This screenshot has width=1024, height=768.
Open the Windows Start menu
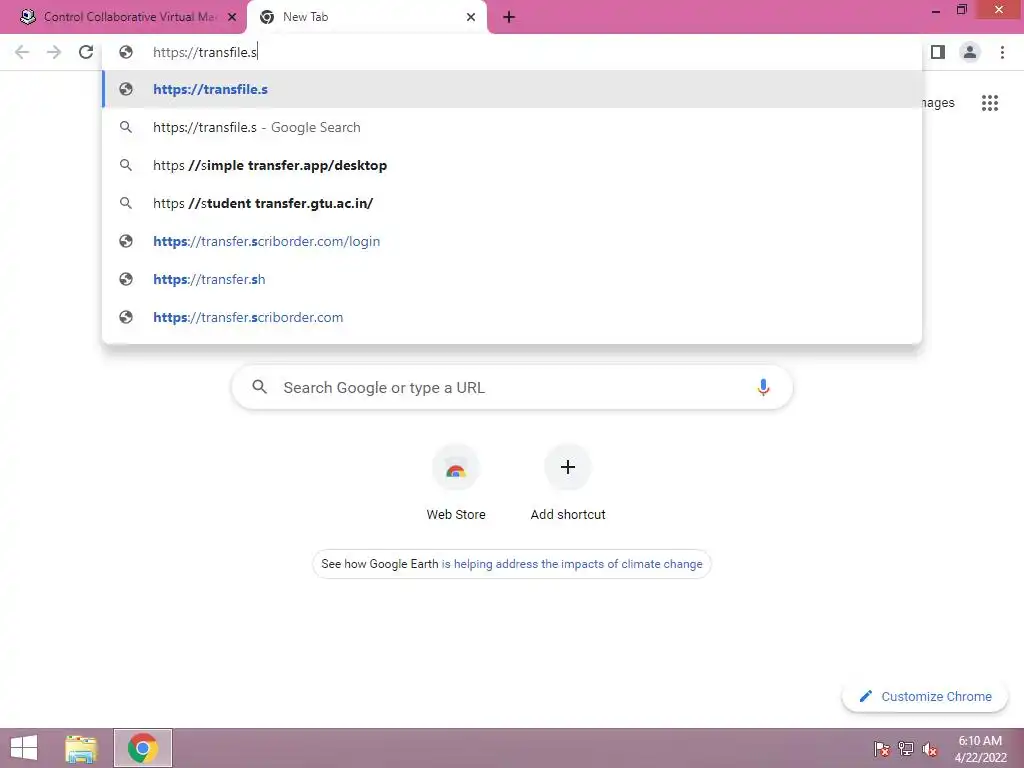pyautogui.click(x=24, y=748)
